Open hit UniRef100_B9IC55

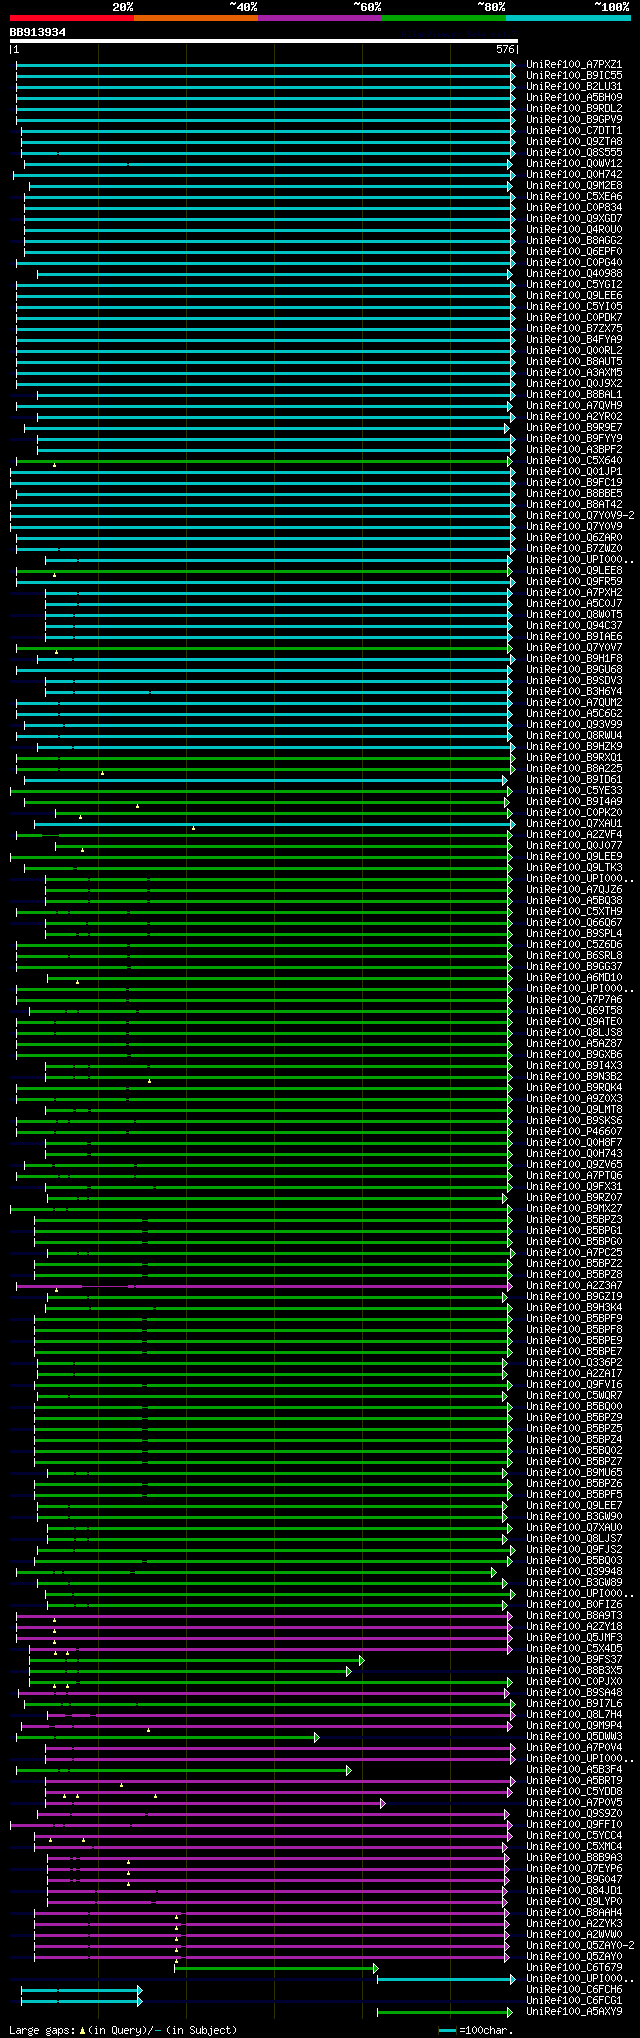coord(574,76)
